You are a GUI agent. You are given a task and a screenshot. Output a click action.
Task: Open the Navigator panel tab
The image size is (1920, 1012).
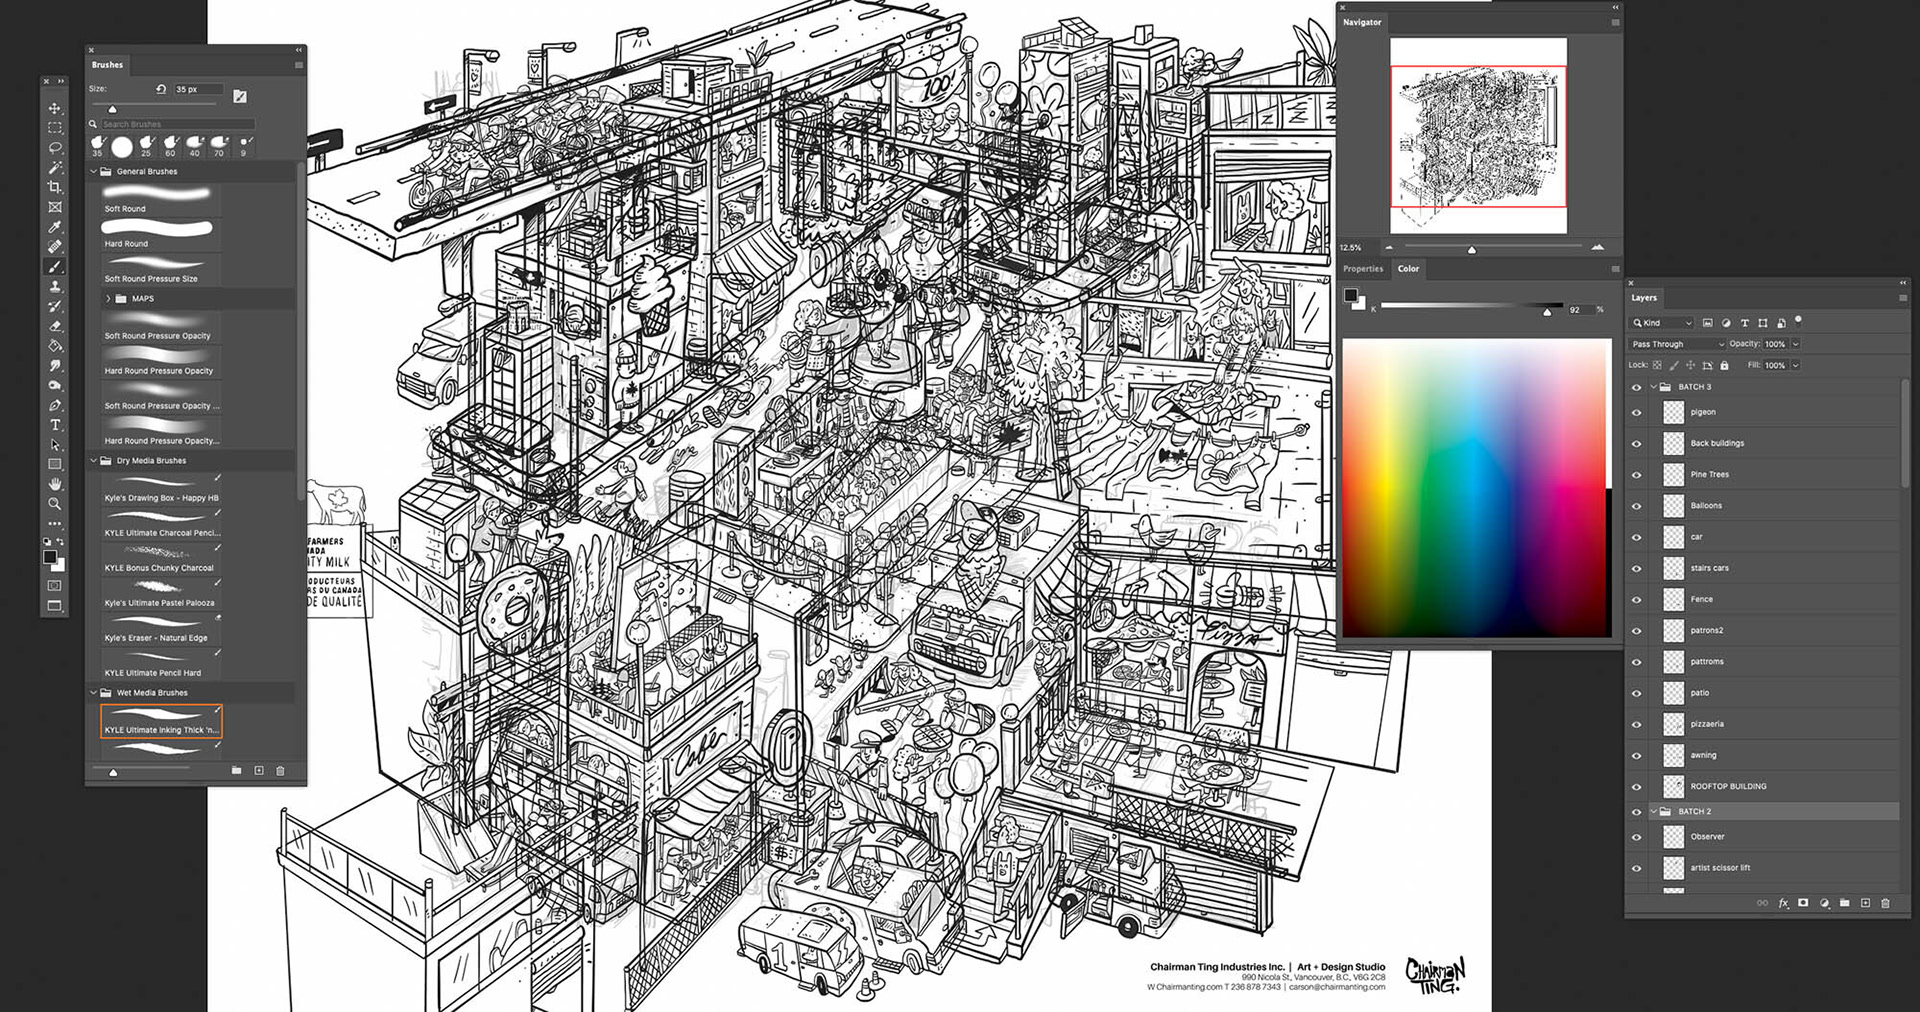point(1362,22)
